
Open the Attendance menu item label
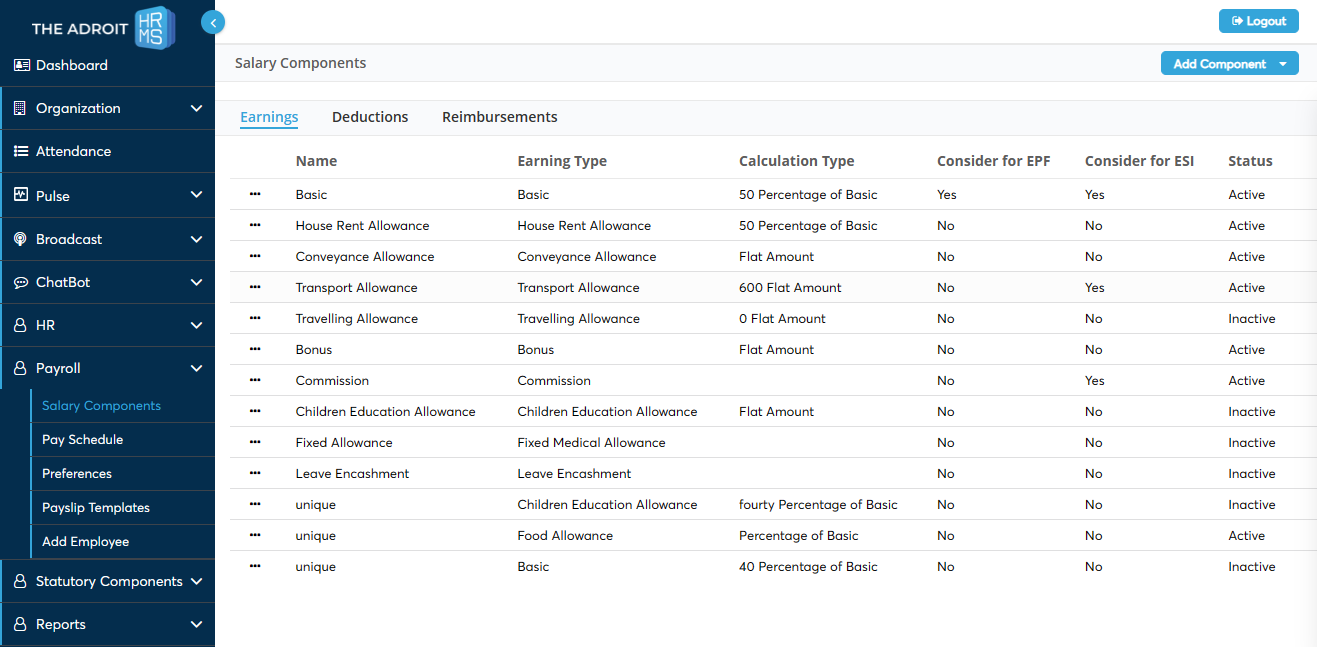tap(74, 151)
